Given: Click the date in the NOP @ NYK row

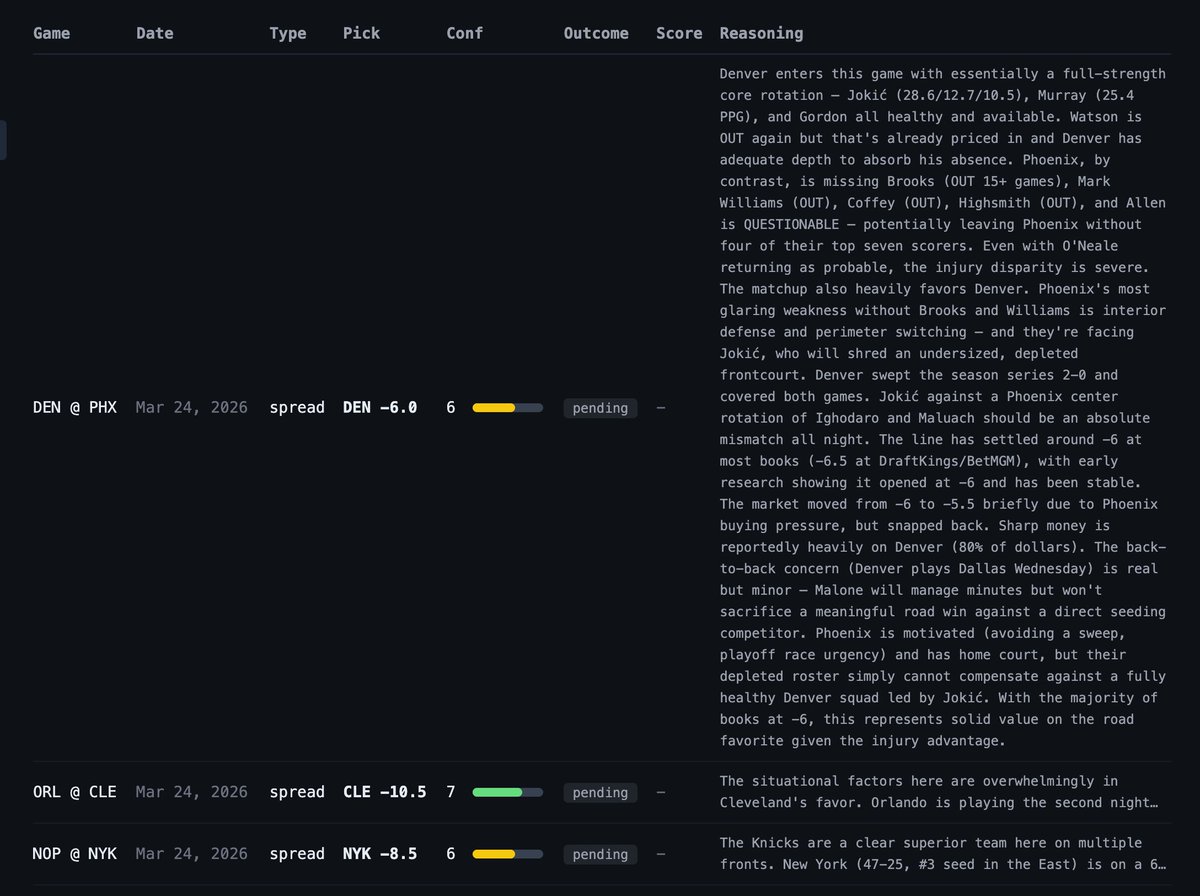Looking at the screenshot, I should 194,854.
